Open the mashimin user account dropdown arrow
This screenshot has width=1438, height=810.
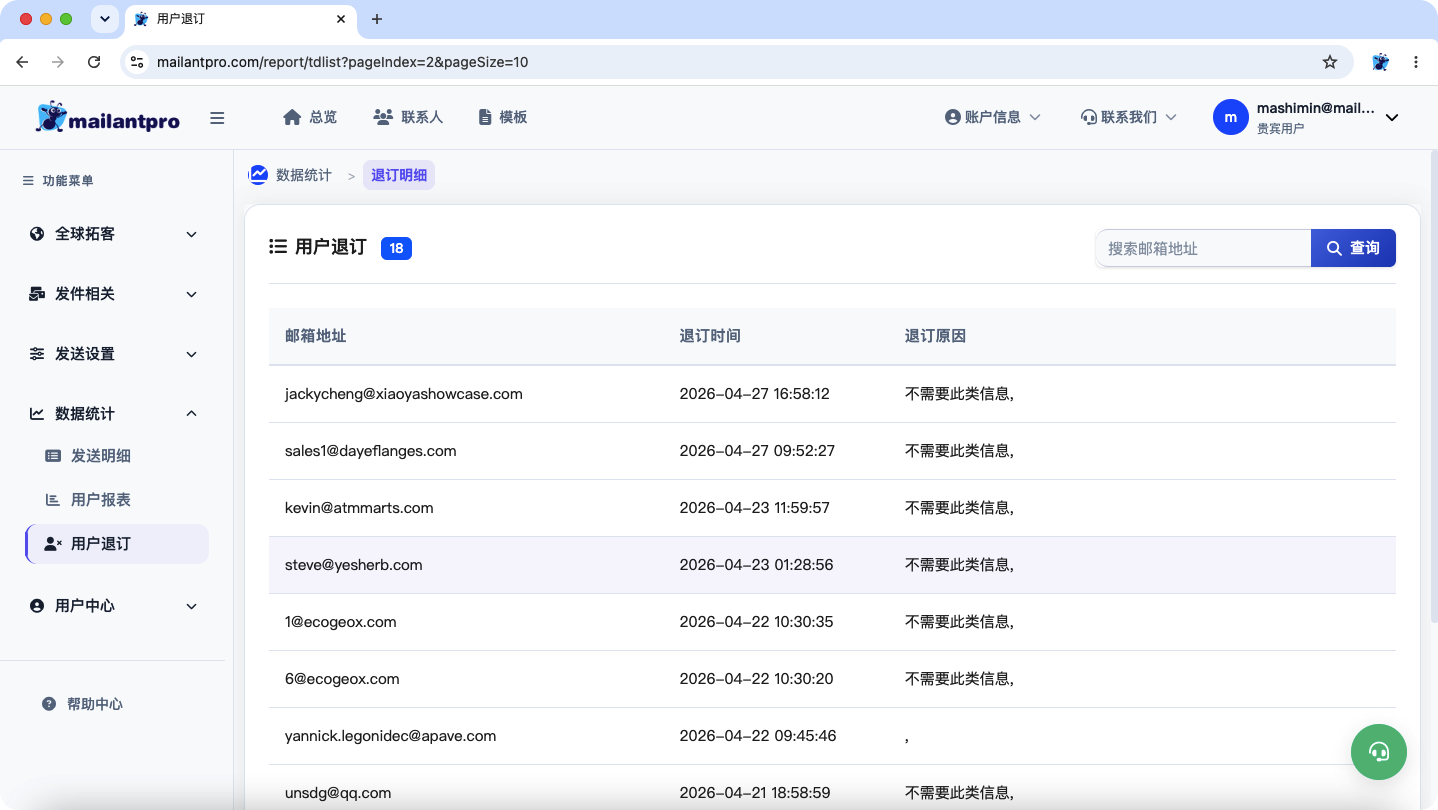pyautogui.click(x=1392, y=117)
